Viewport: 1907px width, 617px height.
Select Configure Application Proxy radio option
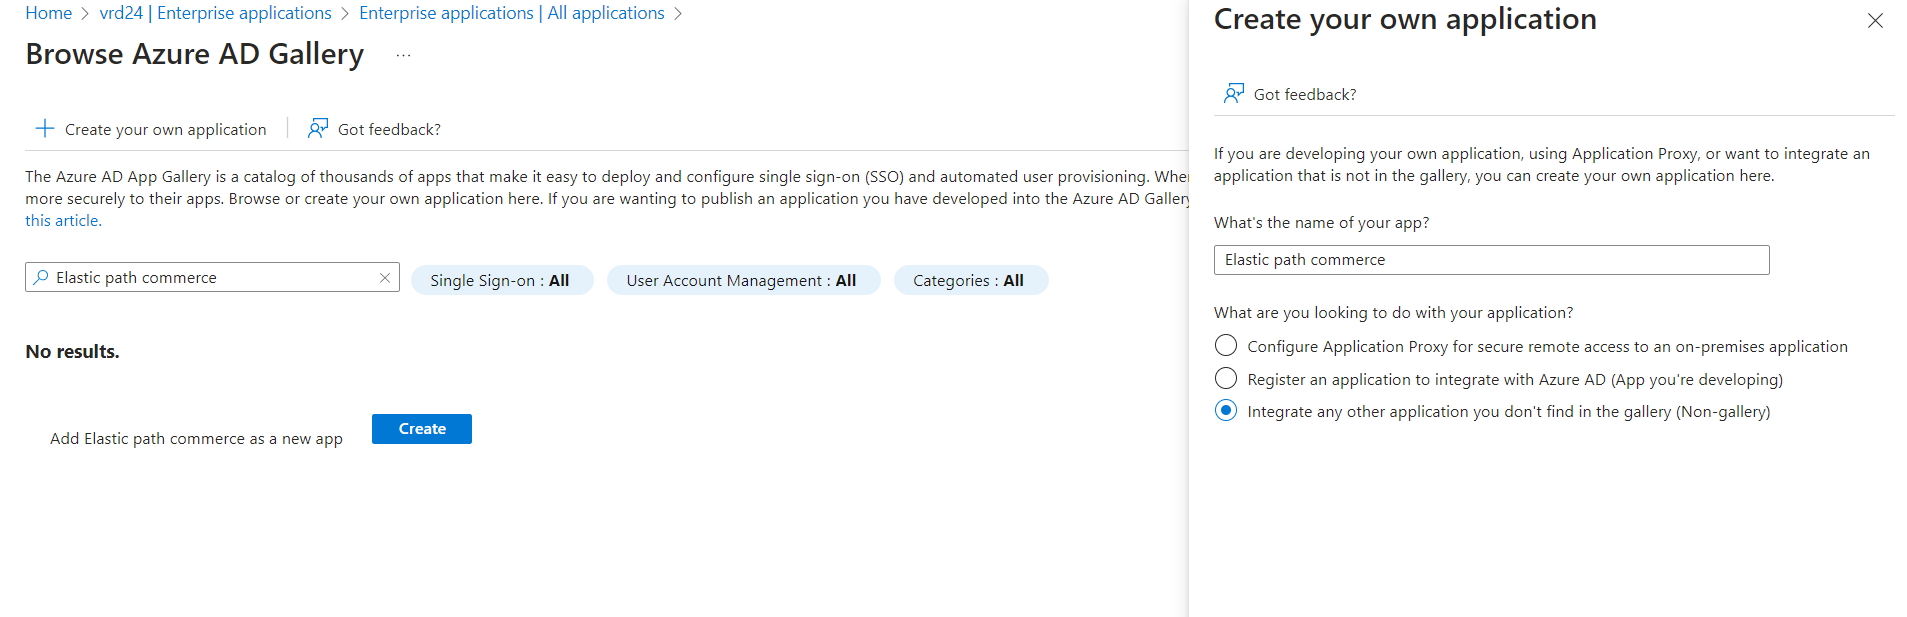coord(1226,346)
